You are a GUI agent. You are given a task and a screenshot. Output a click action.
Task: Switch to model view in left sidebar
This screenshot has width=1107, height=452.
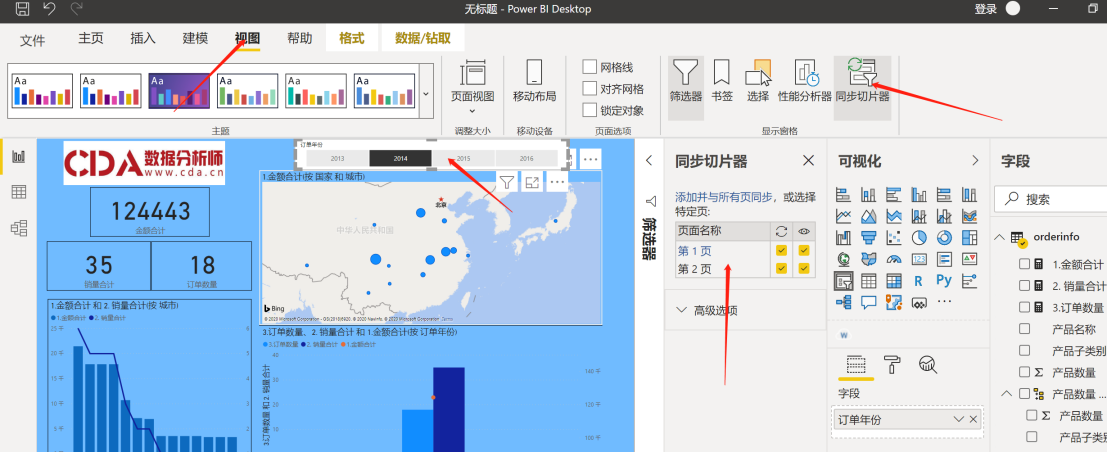(19, 227)
